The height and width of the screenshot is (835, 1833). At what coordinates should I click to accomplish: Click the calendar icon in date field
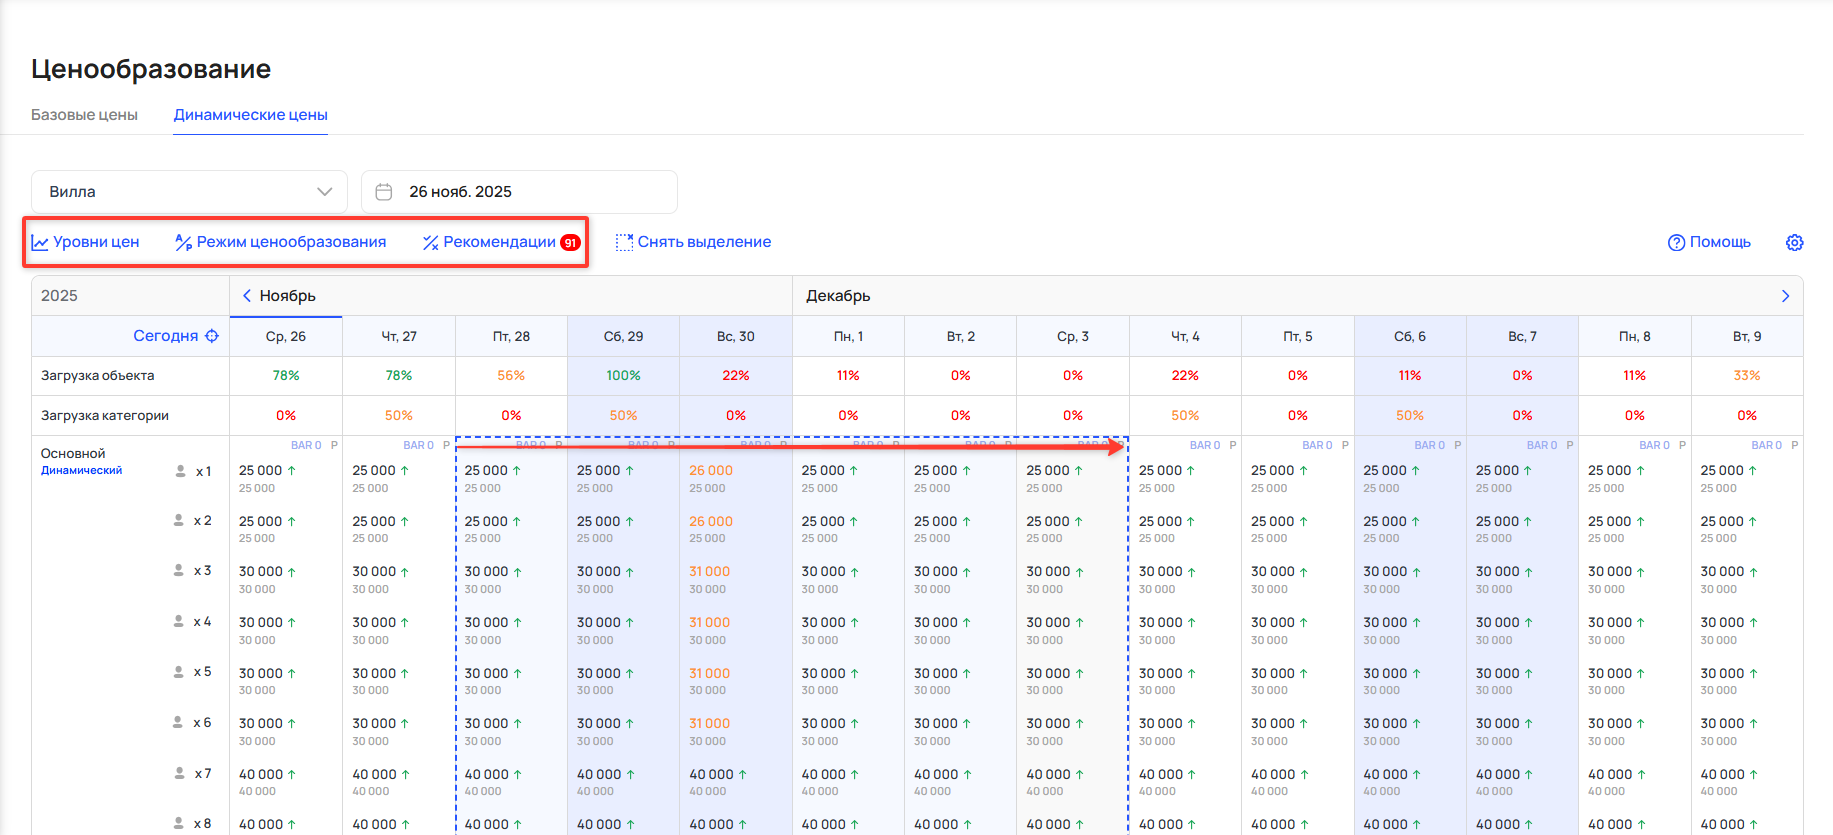384,192
